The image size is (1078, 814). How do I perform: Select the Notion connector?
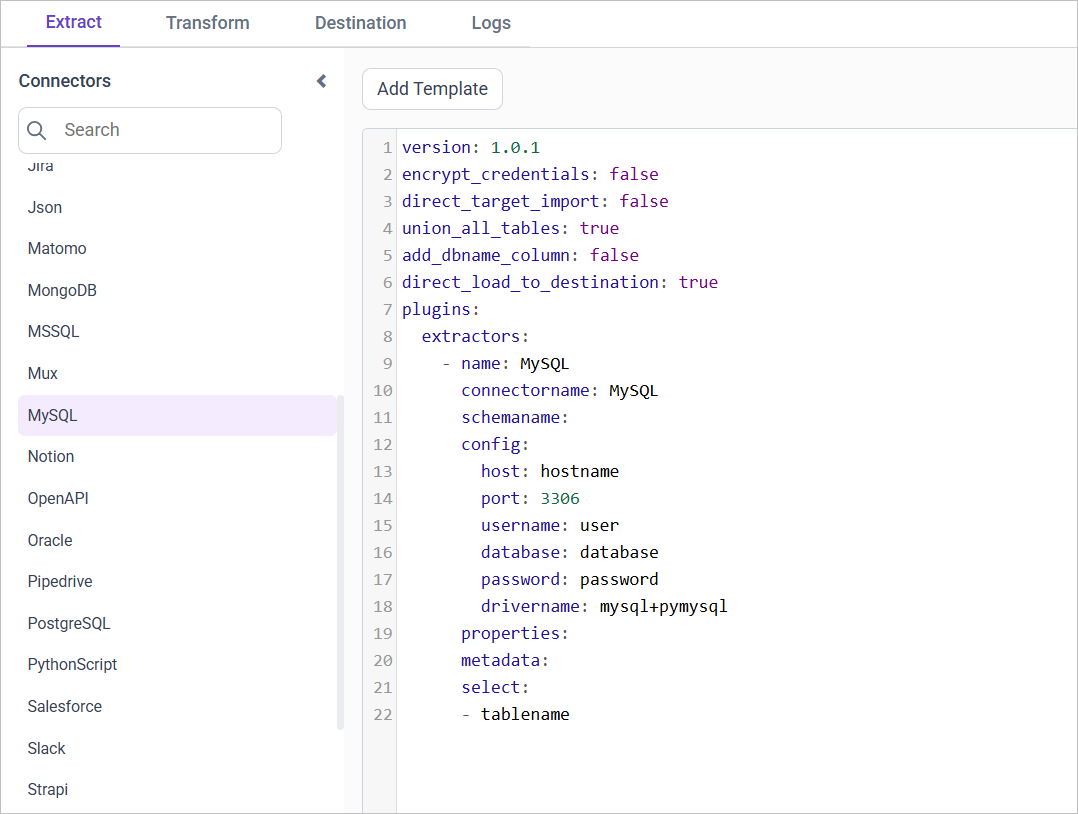coord(51,456)
